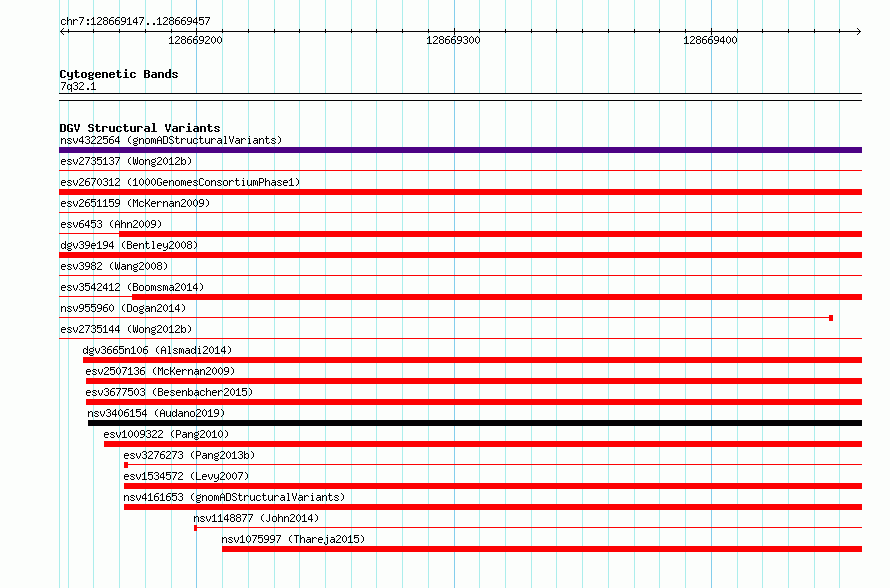Click the Cytogenetic Bands track title

pos(119,74)
